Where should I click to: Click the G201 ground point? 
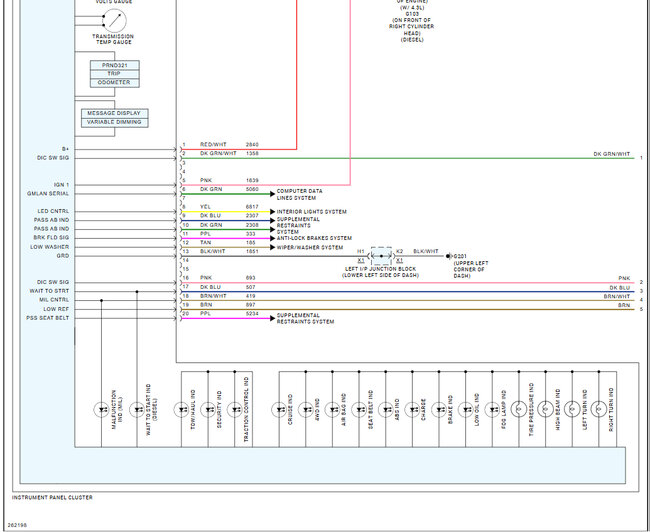tap(448, 256)
